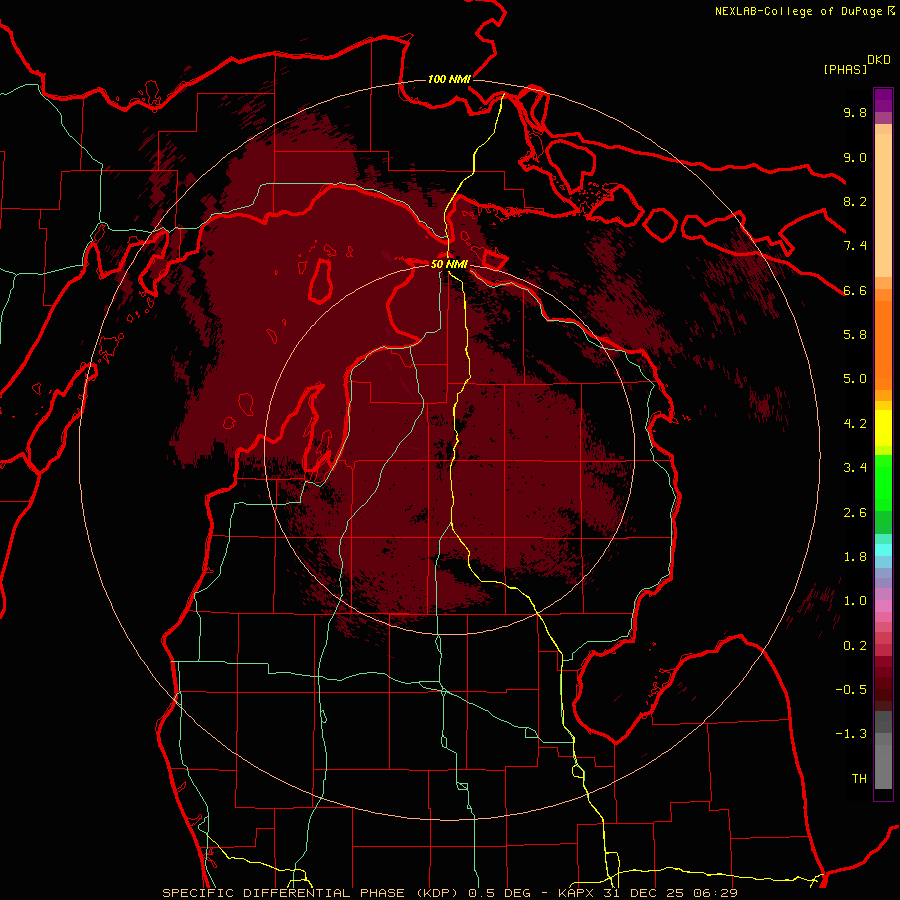Click the bright green swatch beside 3.4
This screenshot has width=900, height=900.
click(883, 481)
